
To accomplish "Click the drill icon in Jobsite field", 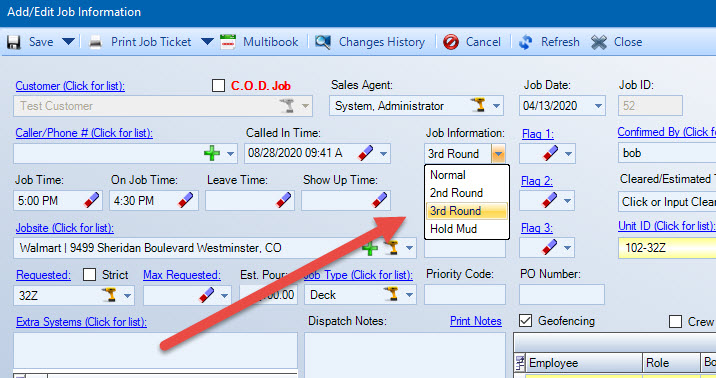I will tap(391, 247).
